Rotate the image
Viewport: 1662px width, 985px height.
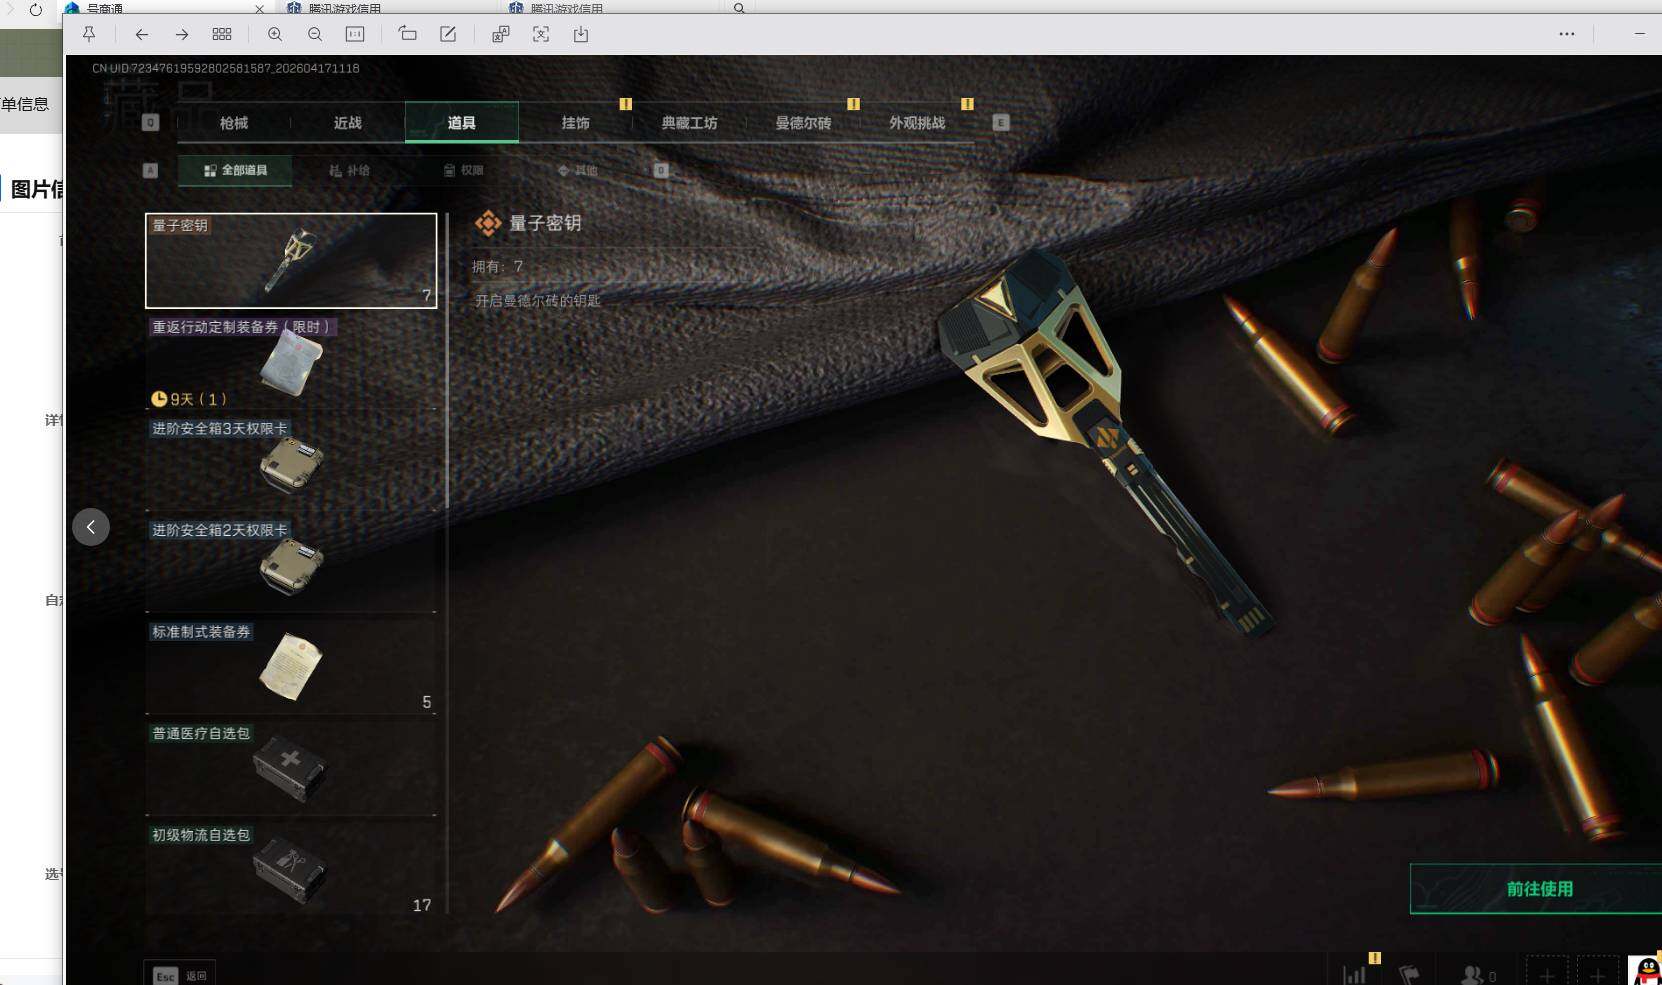408,34
